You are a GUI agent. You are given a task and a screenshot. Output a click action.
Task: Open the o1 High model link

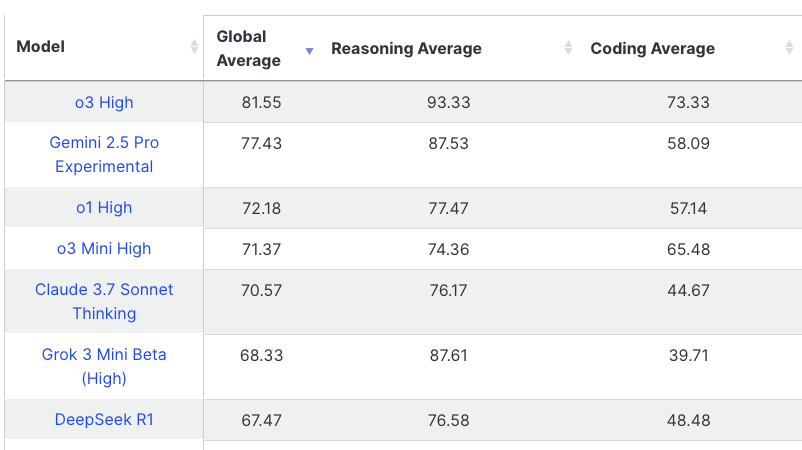click(x=104, y=208)
